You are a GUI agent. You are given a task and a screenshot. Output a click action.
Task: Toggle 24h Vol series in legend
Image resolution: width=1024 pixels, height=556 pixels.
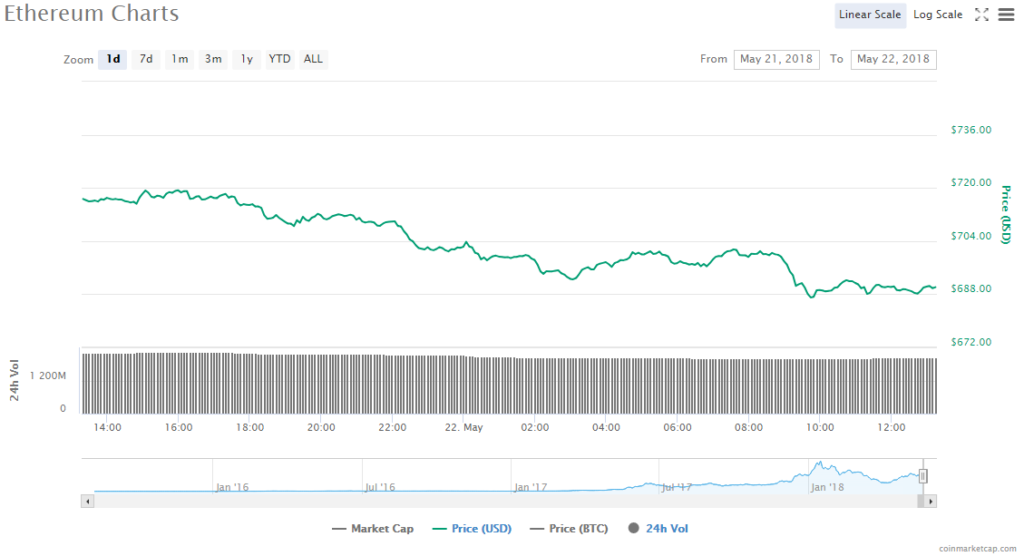coord(658,528)
